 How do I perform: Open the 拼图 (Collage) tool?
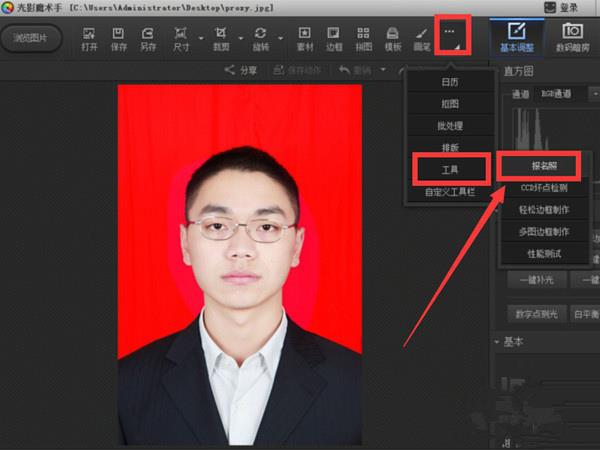(363, 38)
